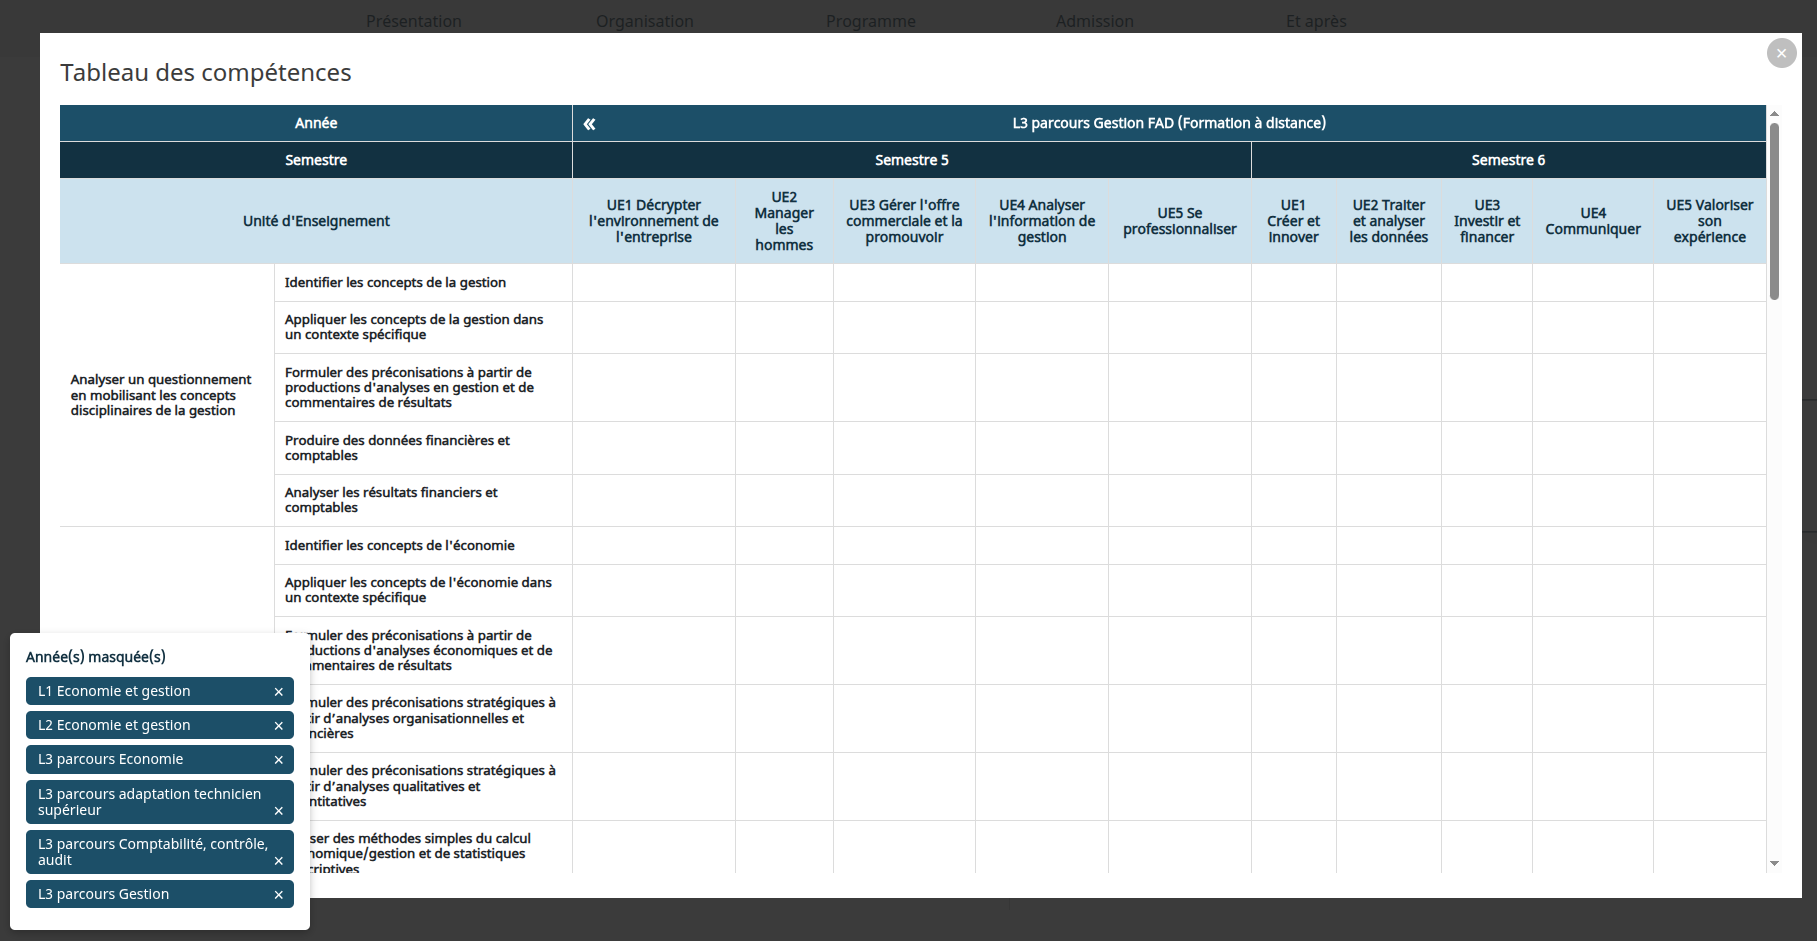The height and width of the screenshot is (941, 1817).
Task: Remove L3 parcours Economie tag
Action: click(x=279, y=760)
